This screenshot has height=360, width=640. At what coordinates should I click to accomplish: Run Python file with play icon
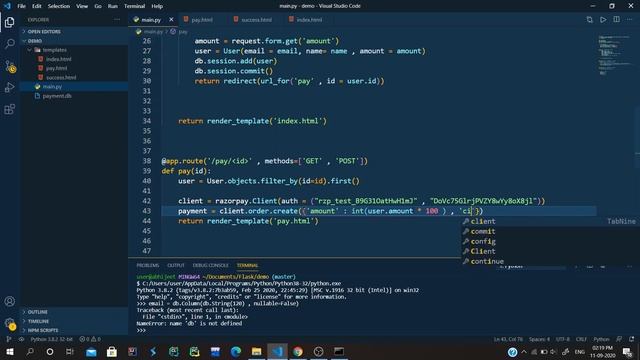coord(603,20)
